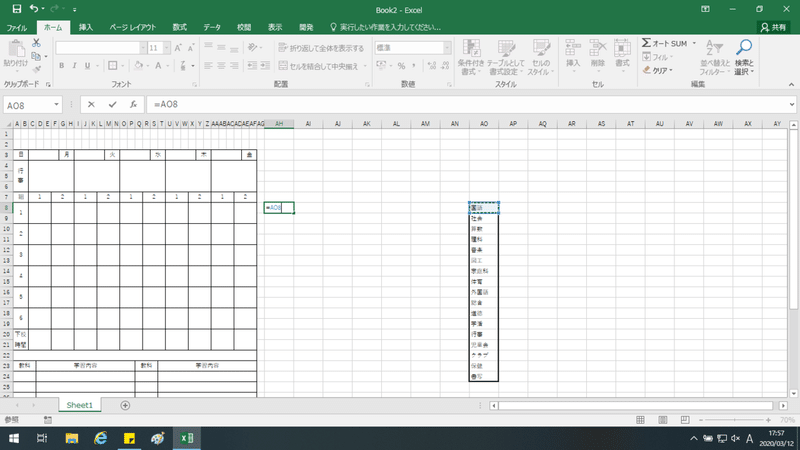Viewport: 800px width, 450px height.
Task: Click the percent style icon
Action: [x=401, y=66]
